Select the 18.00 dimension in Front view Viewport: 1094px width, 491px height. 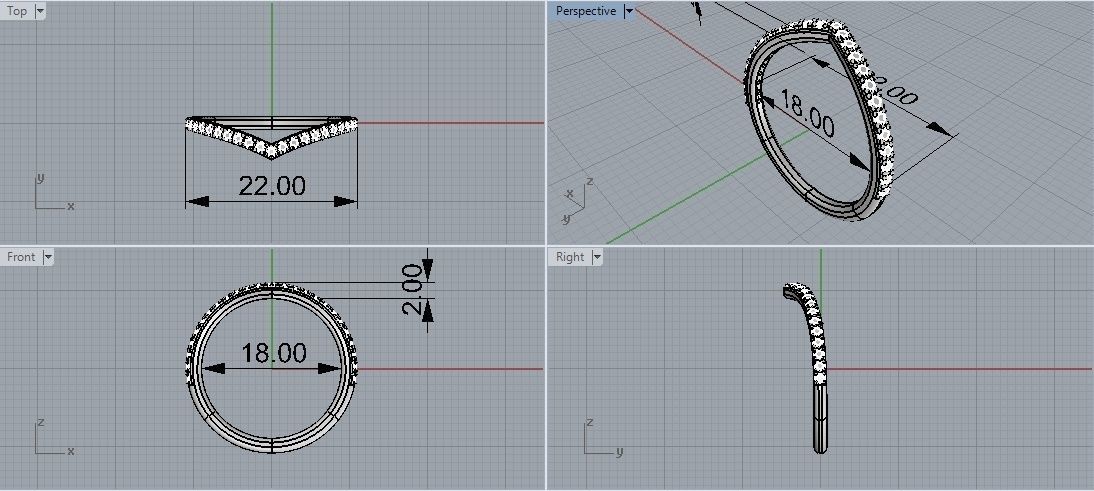[x=274, y=353]
